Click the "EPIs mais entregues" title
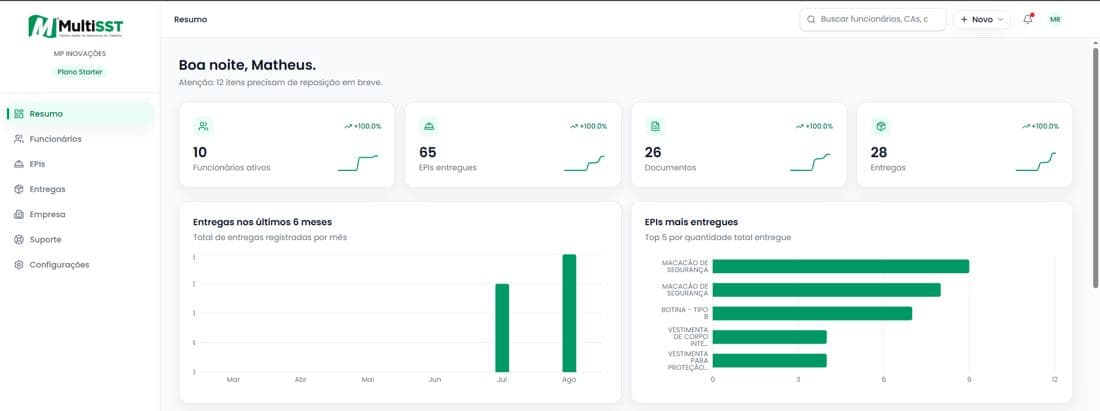The image size is (1100, 411). pos(691,222)
